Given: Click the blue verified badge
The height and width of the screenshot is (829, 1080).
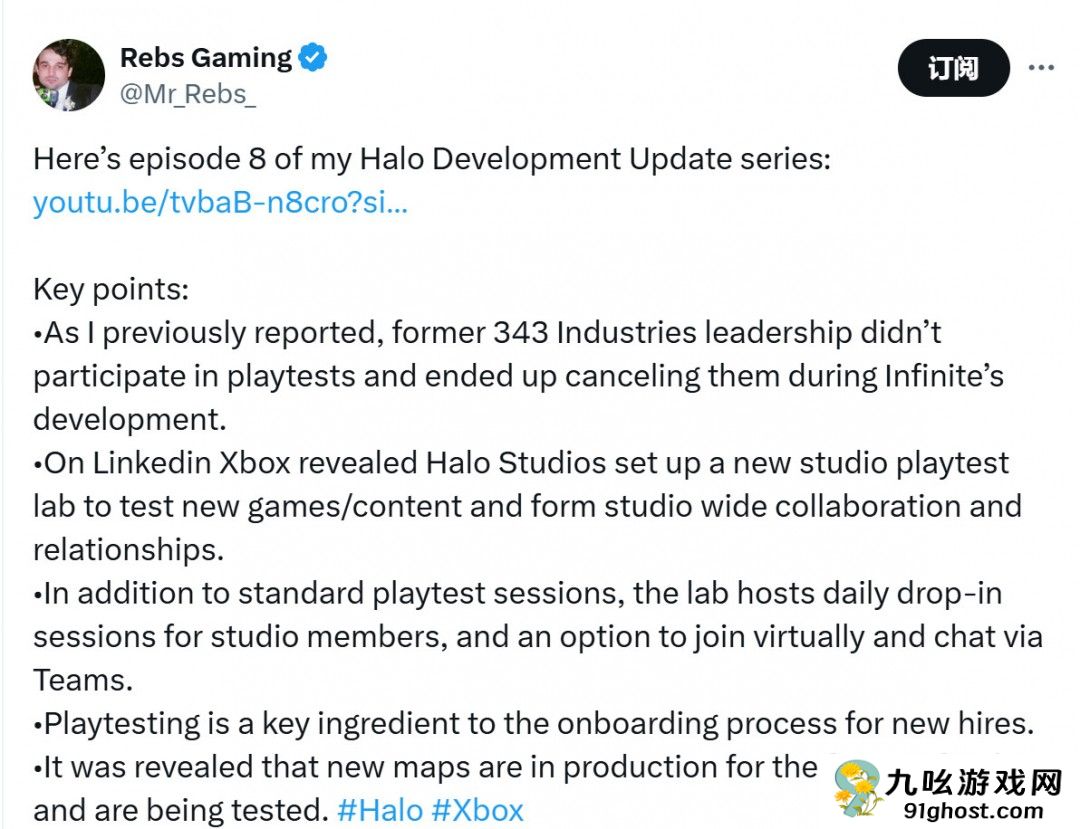Looking at the screenshot, I should point(313,58).
